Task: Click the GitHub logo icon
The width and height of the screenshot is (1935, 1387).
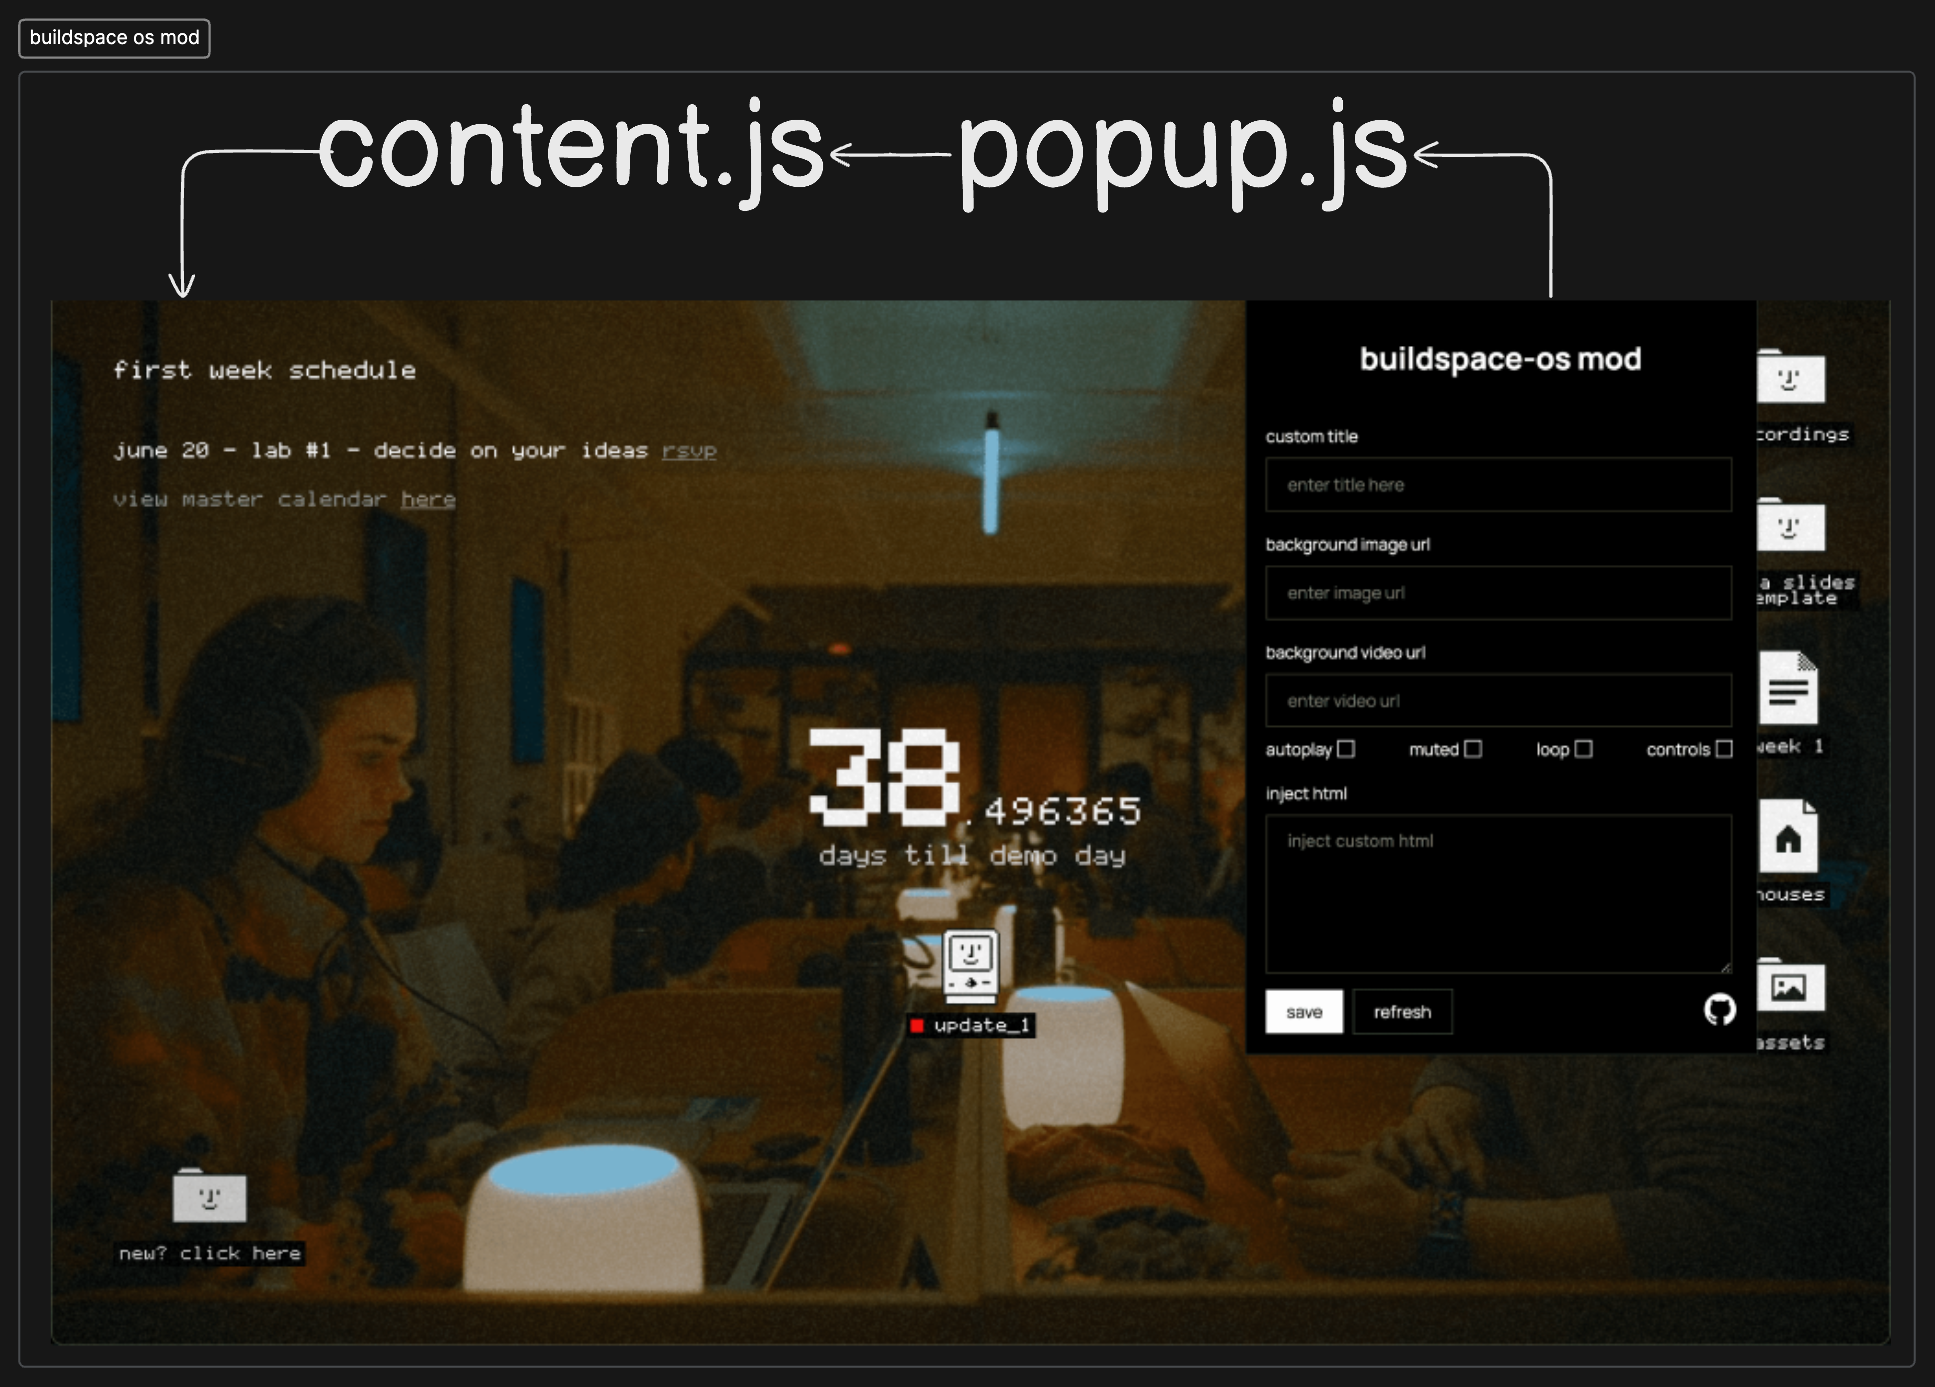Action: click(1719, 1010)
